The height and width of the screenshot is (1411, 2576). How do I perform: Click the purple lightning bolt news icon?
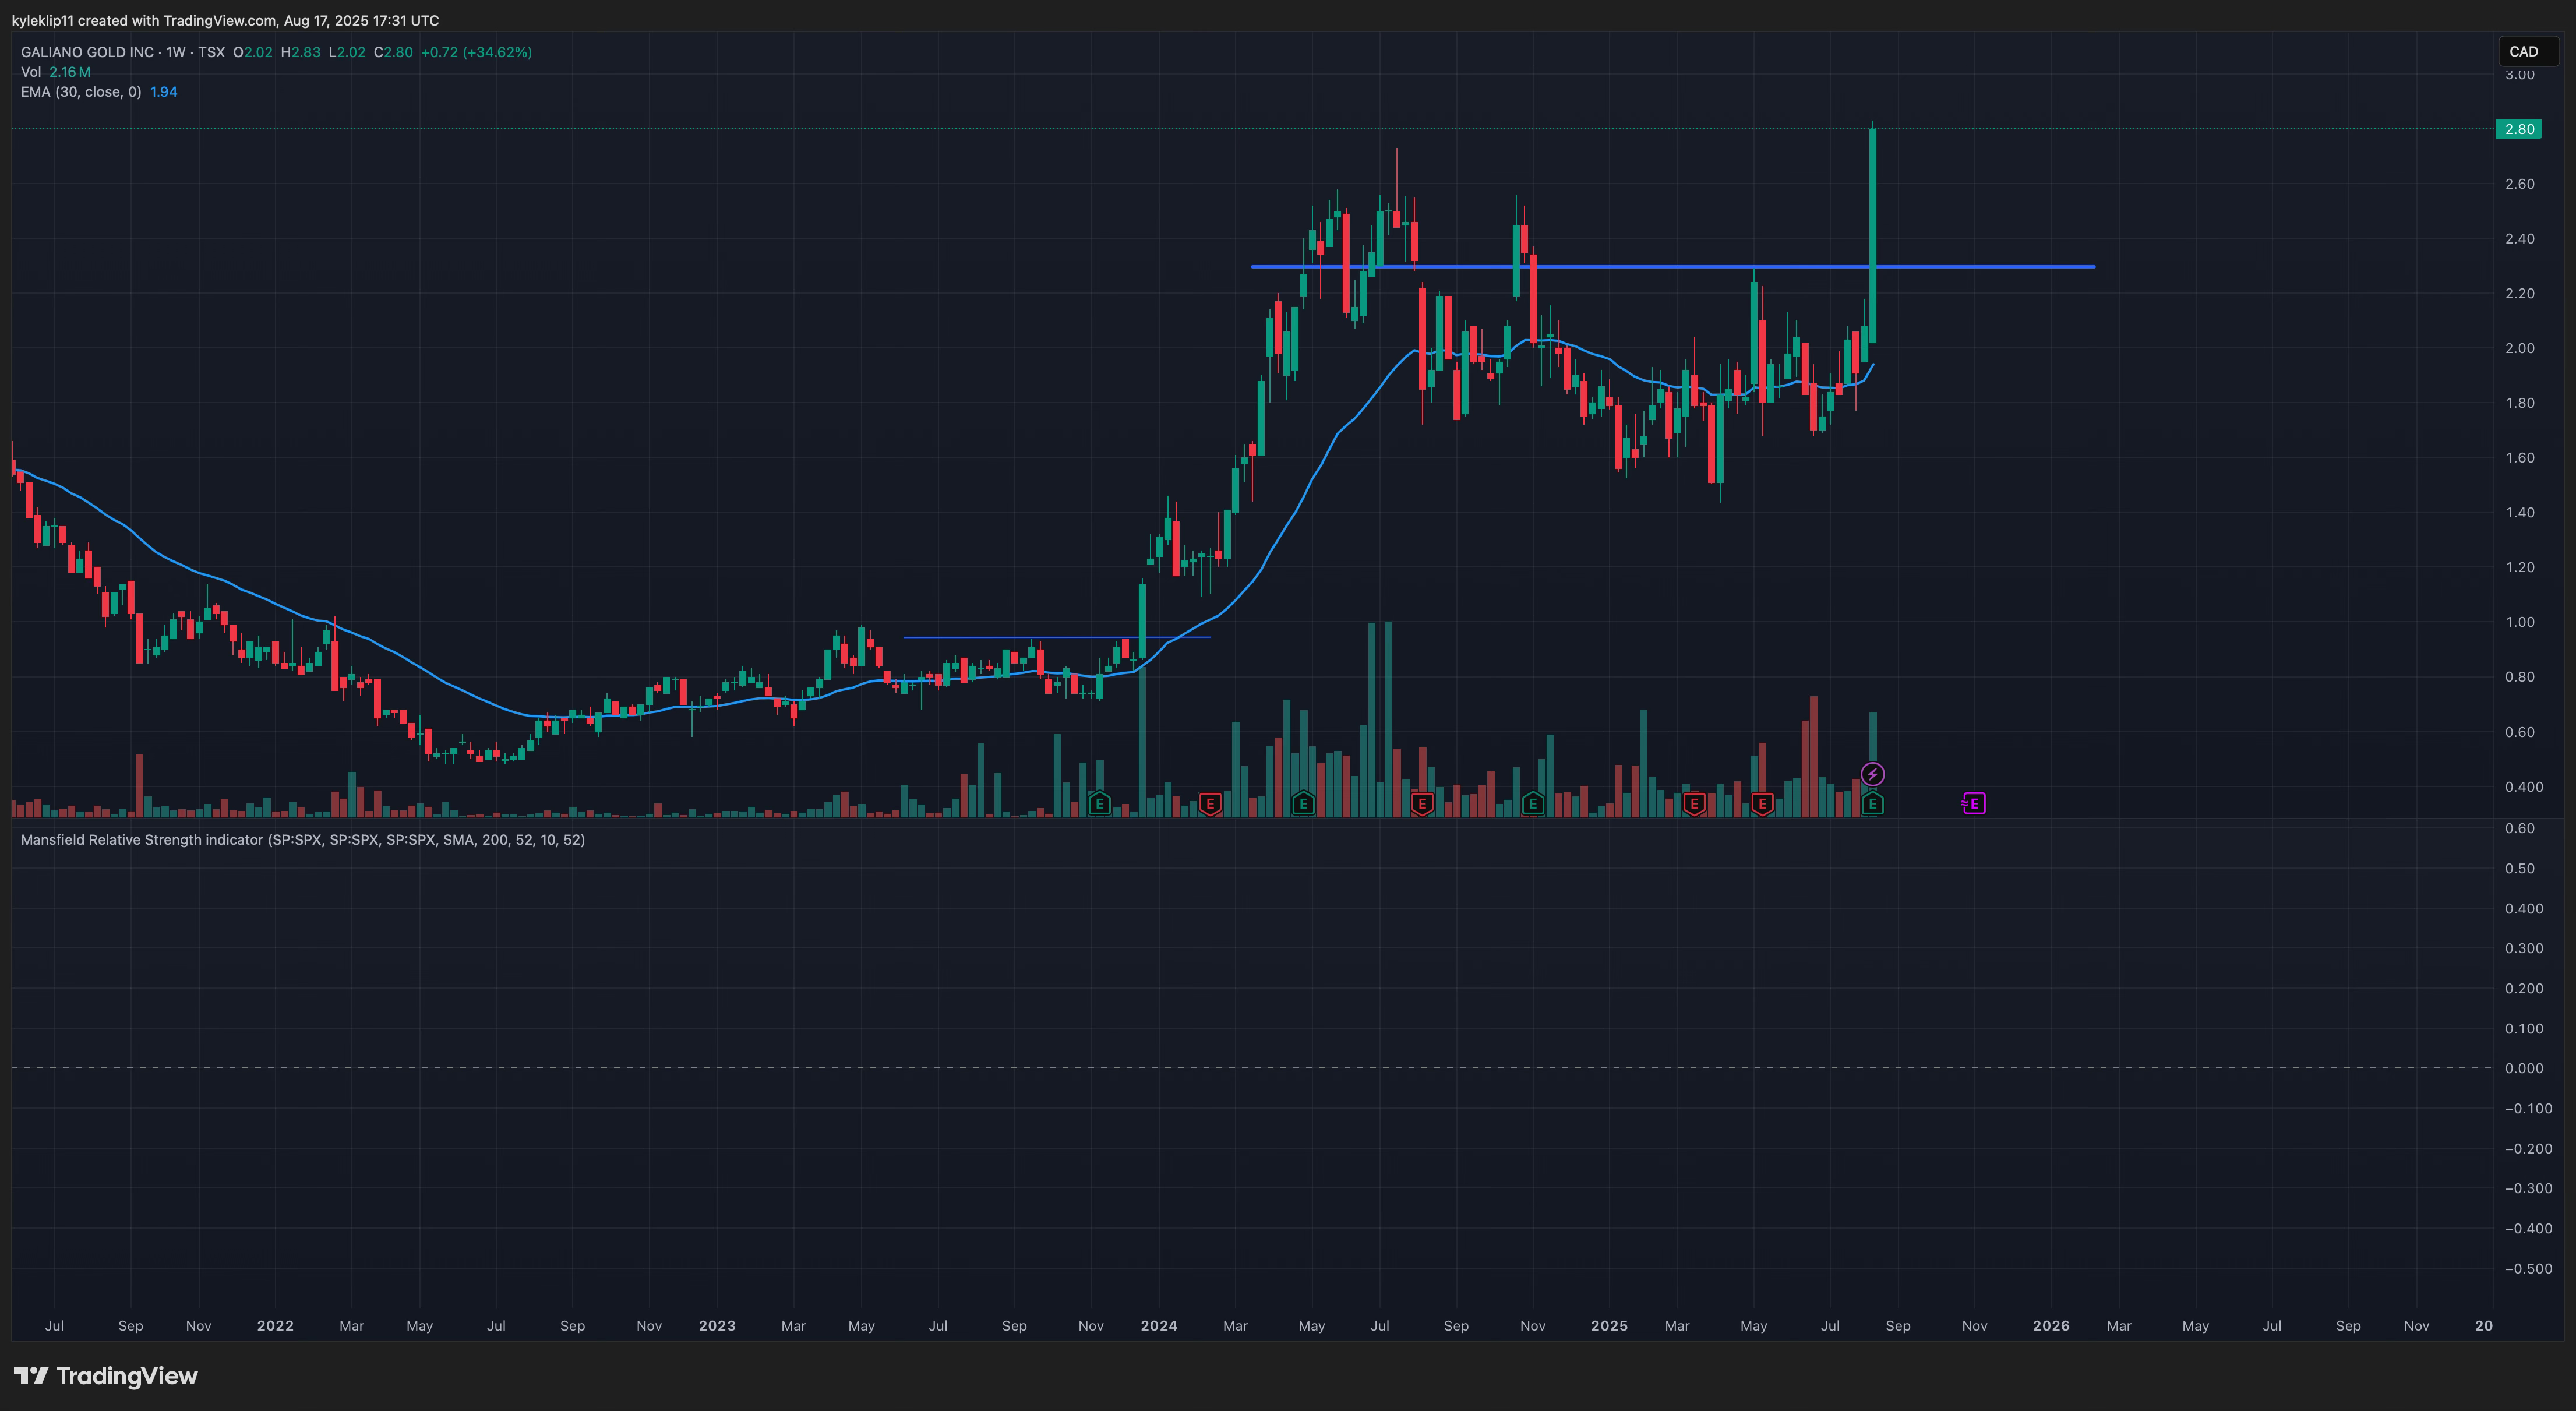tap(1872, 774)
